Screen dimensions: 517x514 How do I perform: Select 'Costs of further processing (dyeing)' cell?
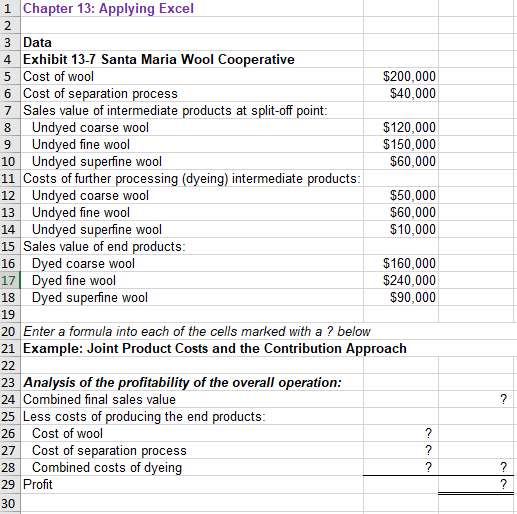[x=192, y=178]
